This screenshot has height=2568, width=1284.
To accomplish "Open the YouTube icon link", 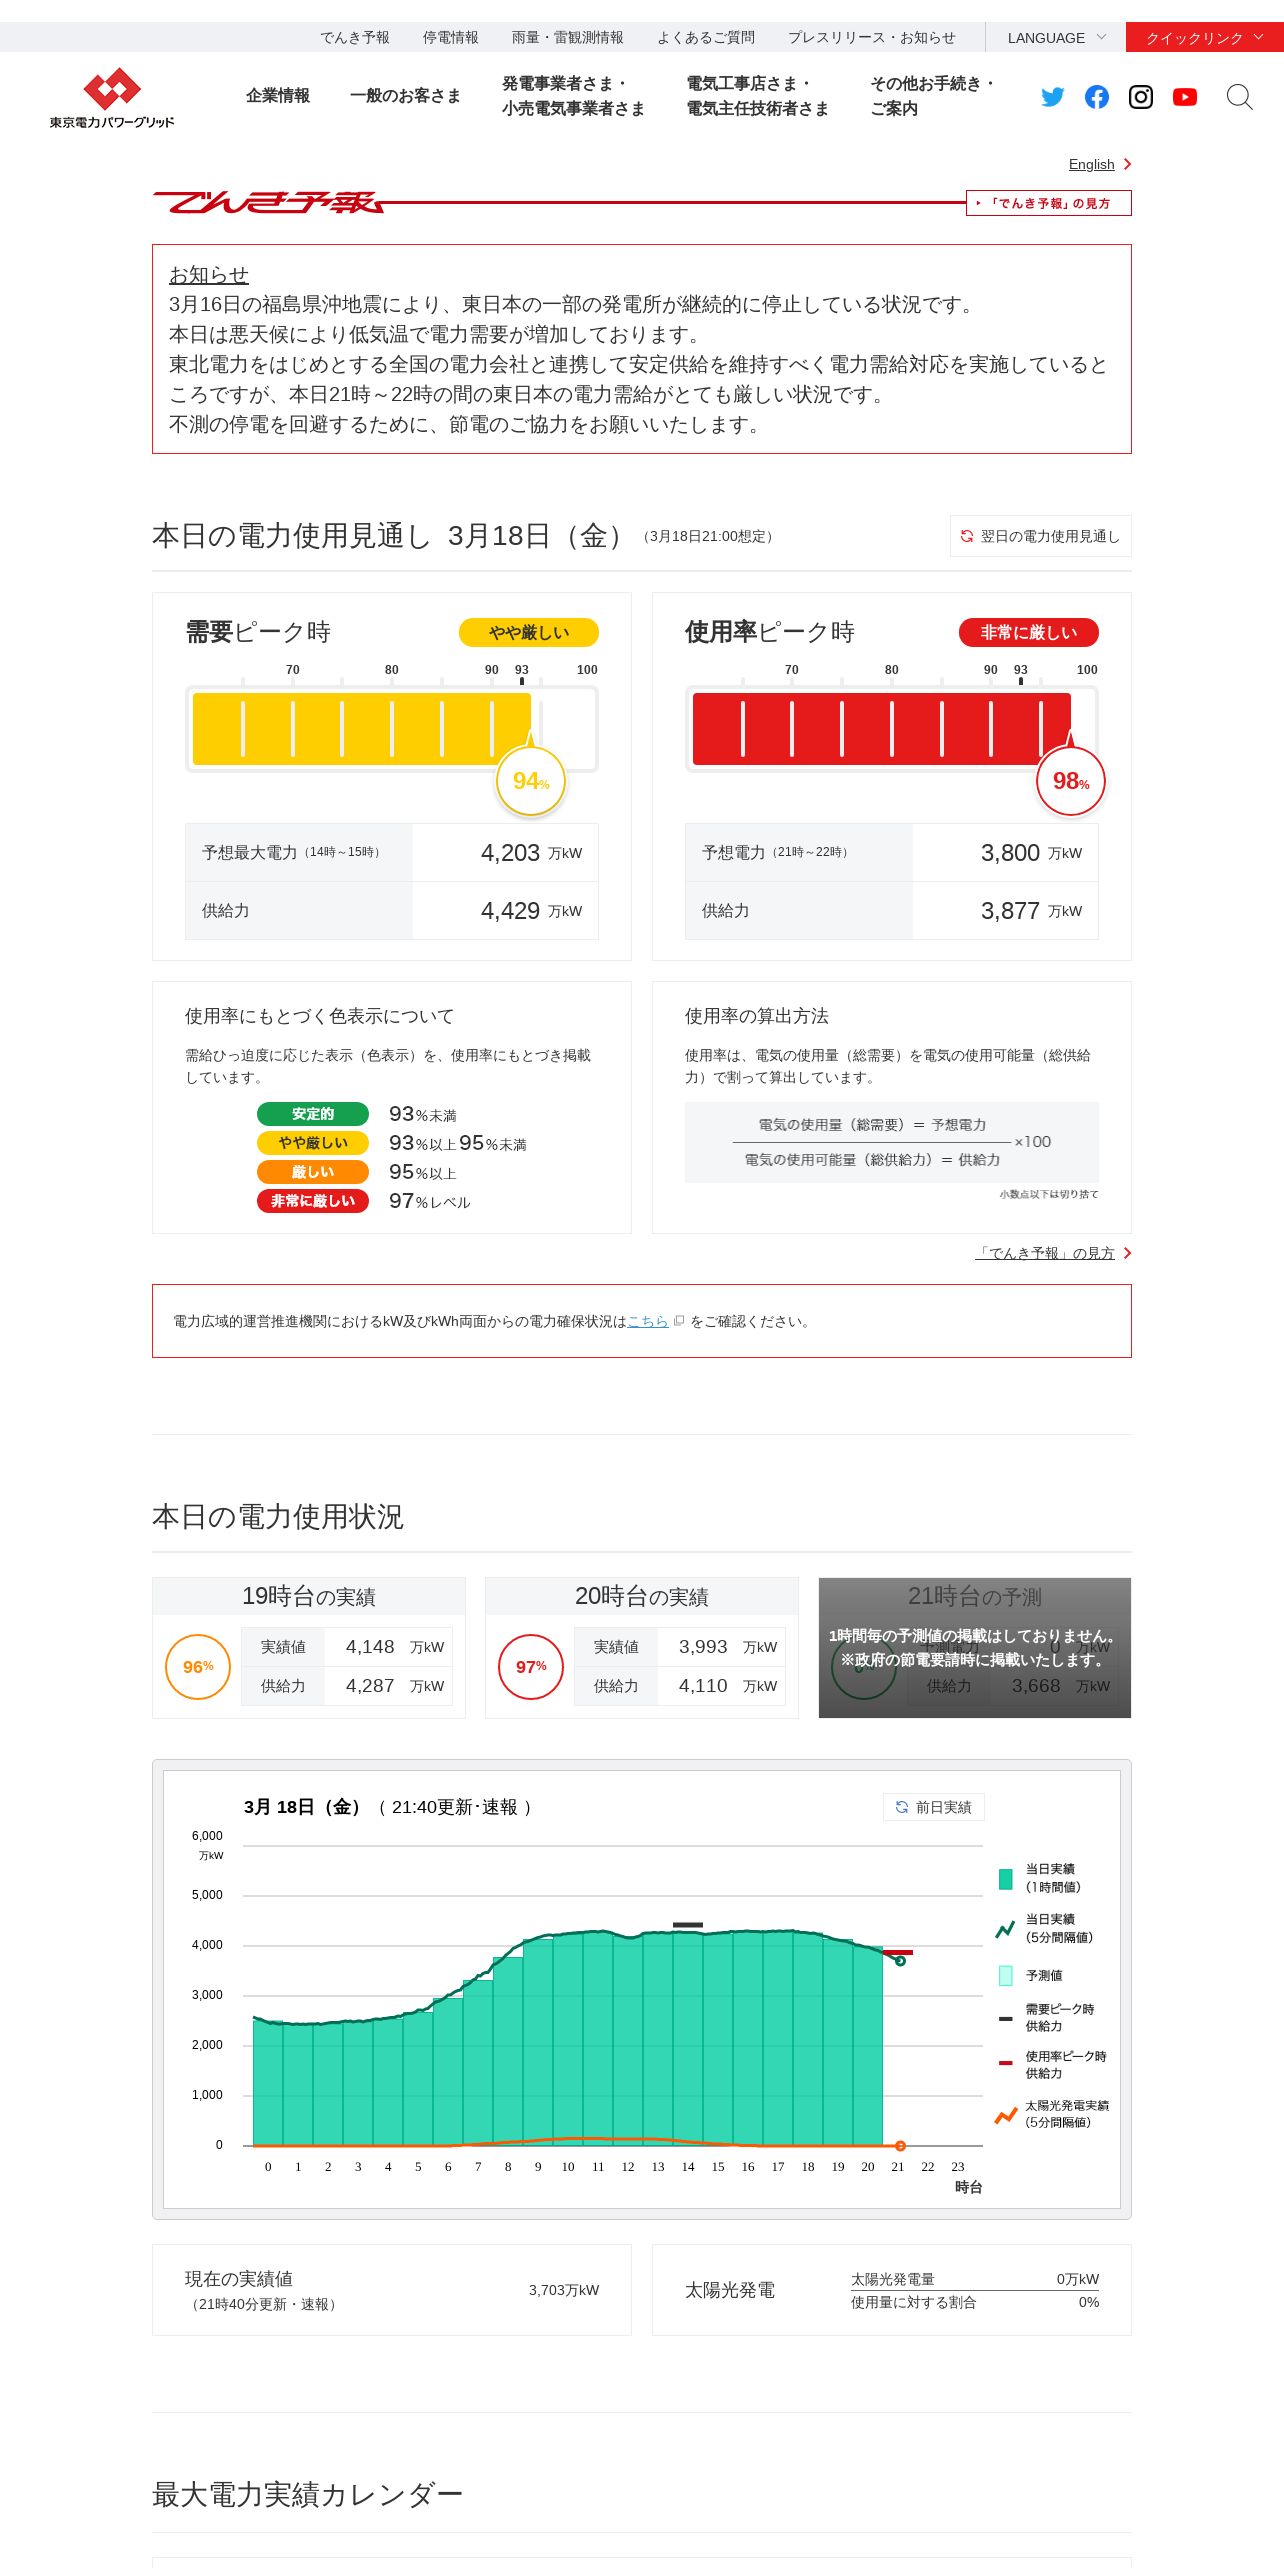I will [1185, 97].
